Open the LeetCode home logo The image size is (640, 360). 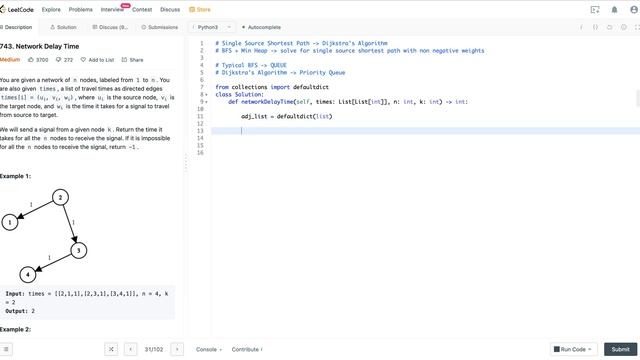point(17,9)
